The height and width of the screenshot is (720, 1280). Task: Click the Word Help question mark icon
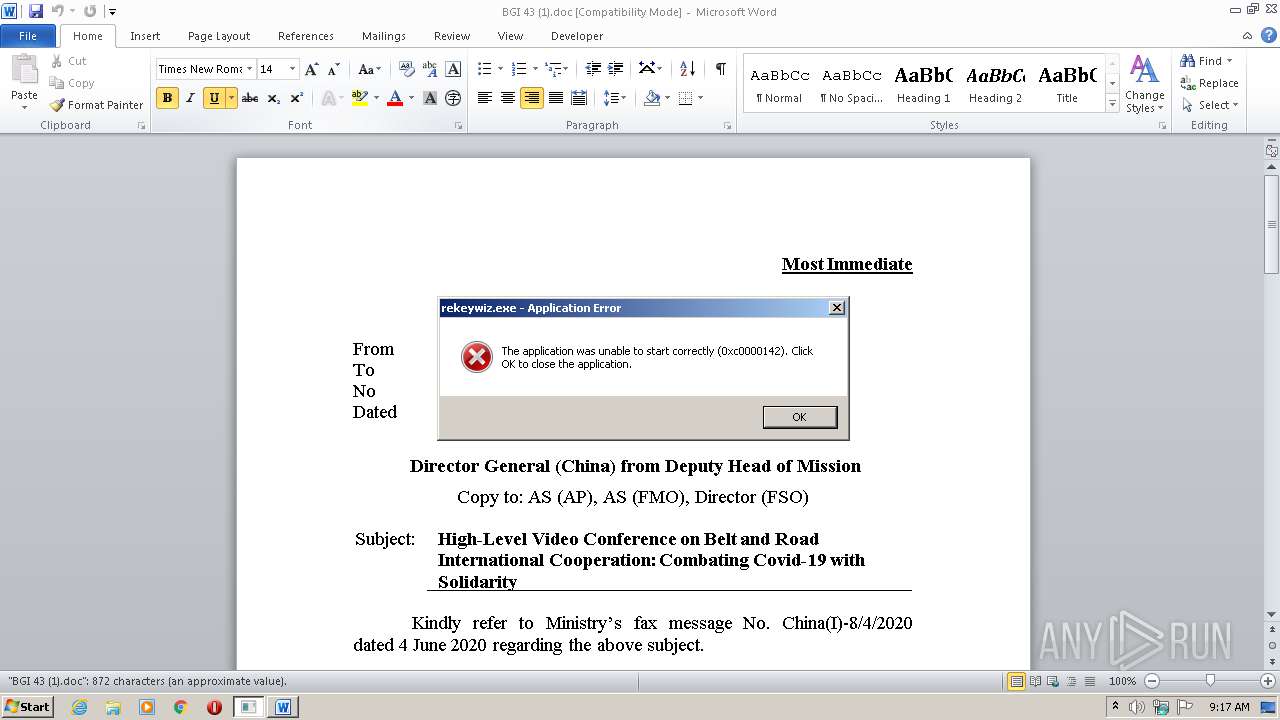click(1269, 35)
